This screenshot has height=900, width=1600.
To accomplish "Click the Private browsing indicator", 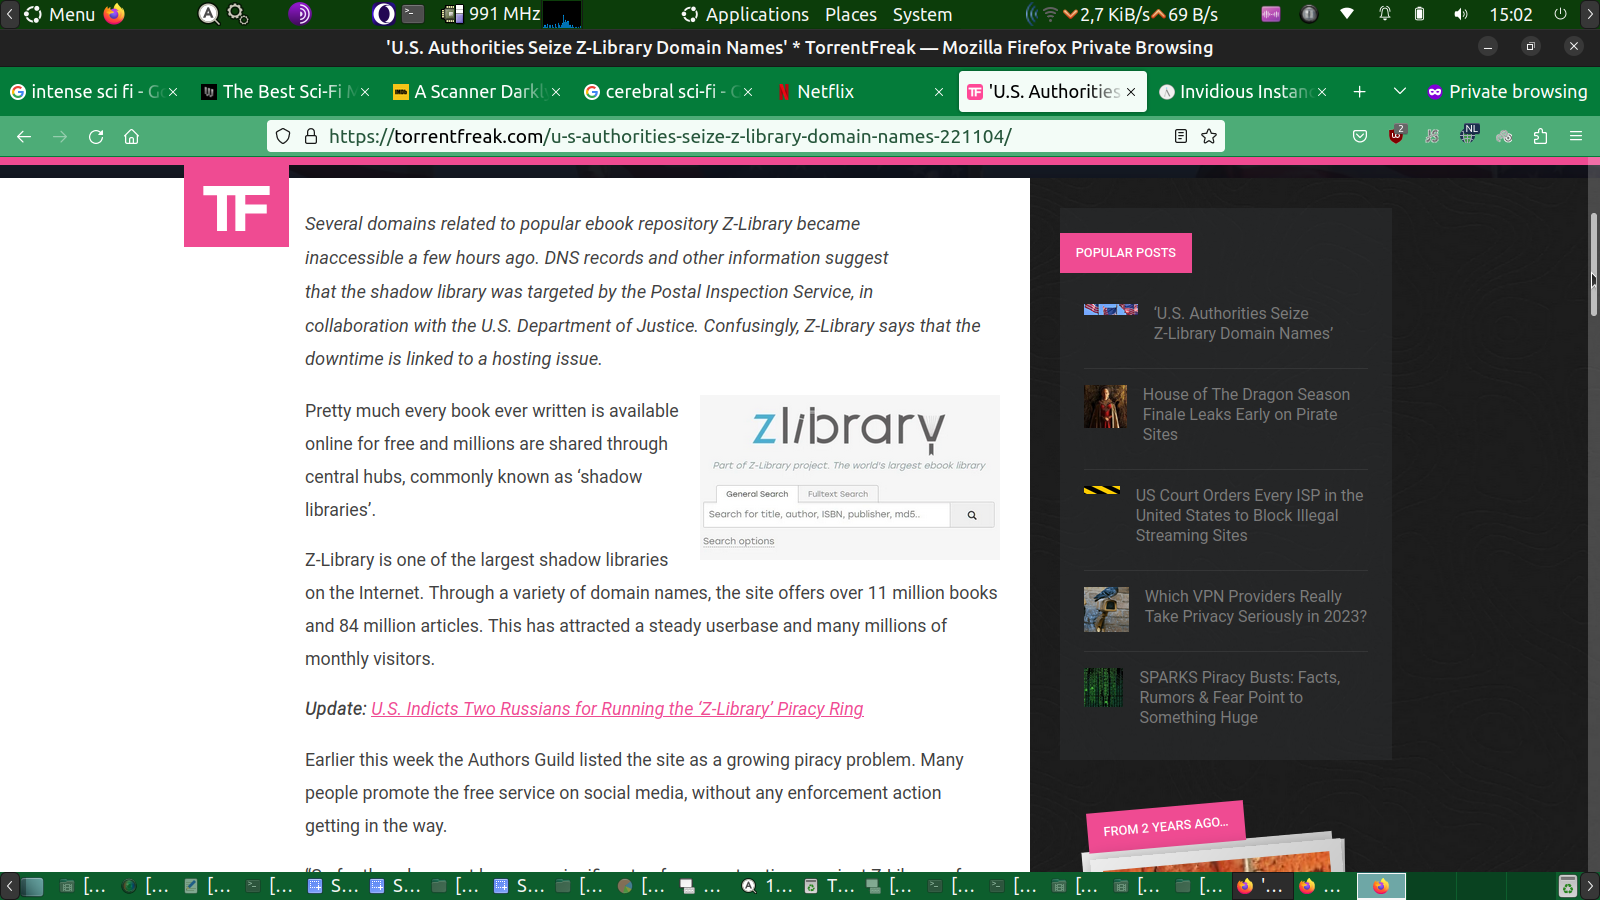I will coord(1507,91).
